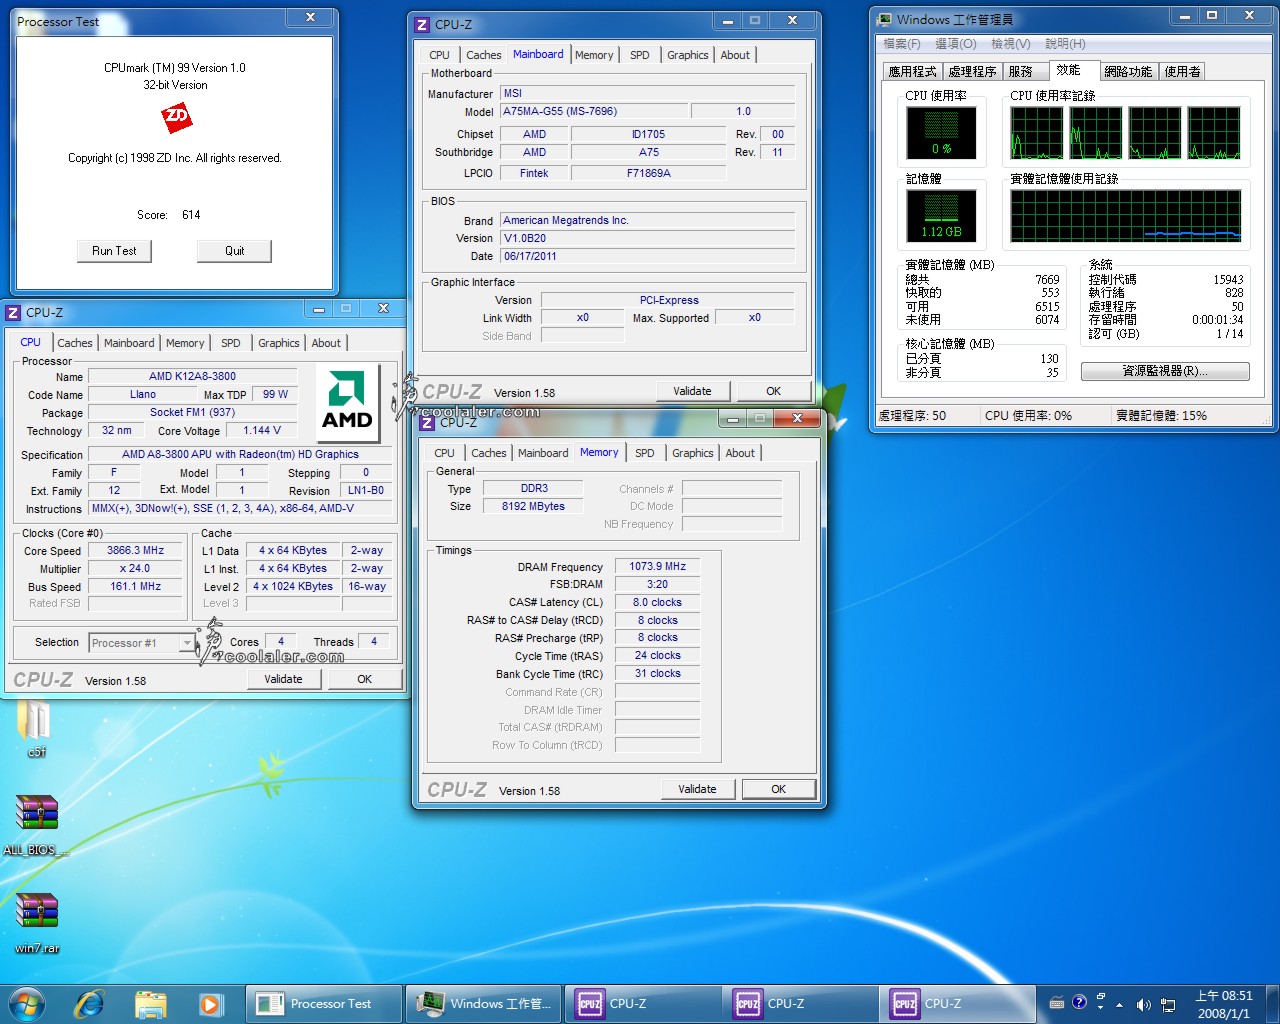Viewport: 1280px width, 1024px height.
Task: Click the CPU usage meter in Task Manager
Action: [941, 132]
